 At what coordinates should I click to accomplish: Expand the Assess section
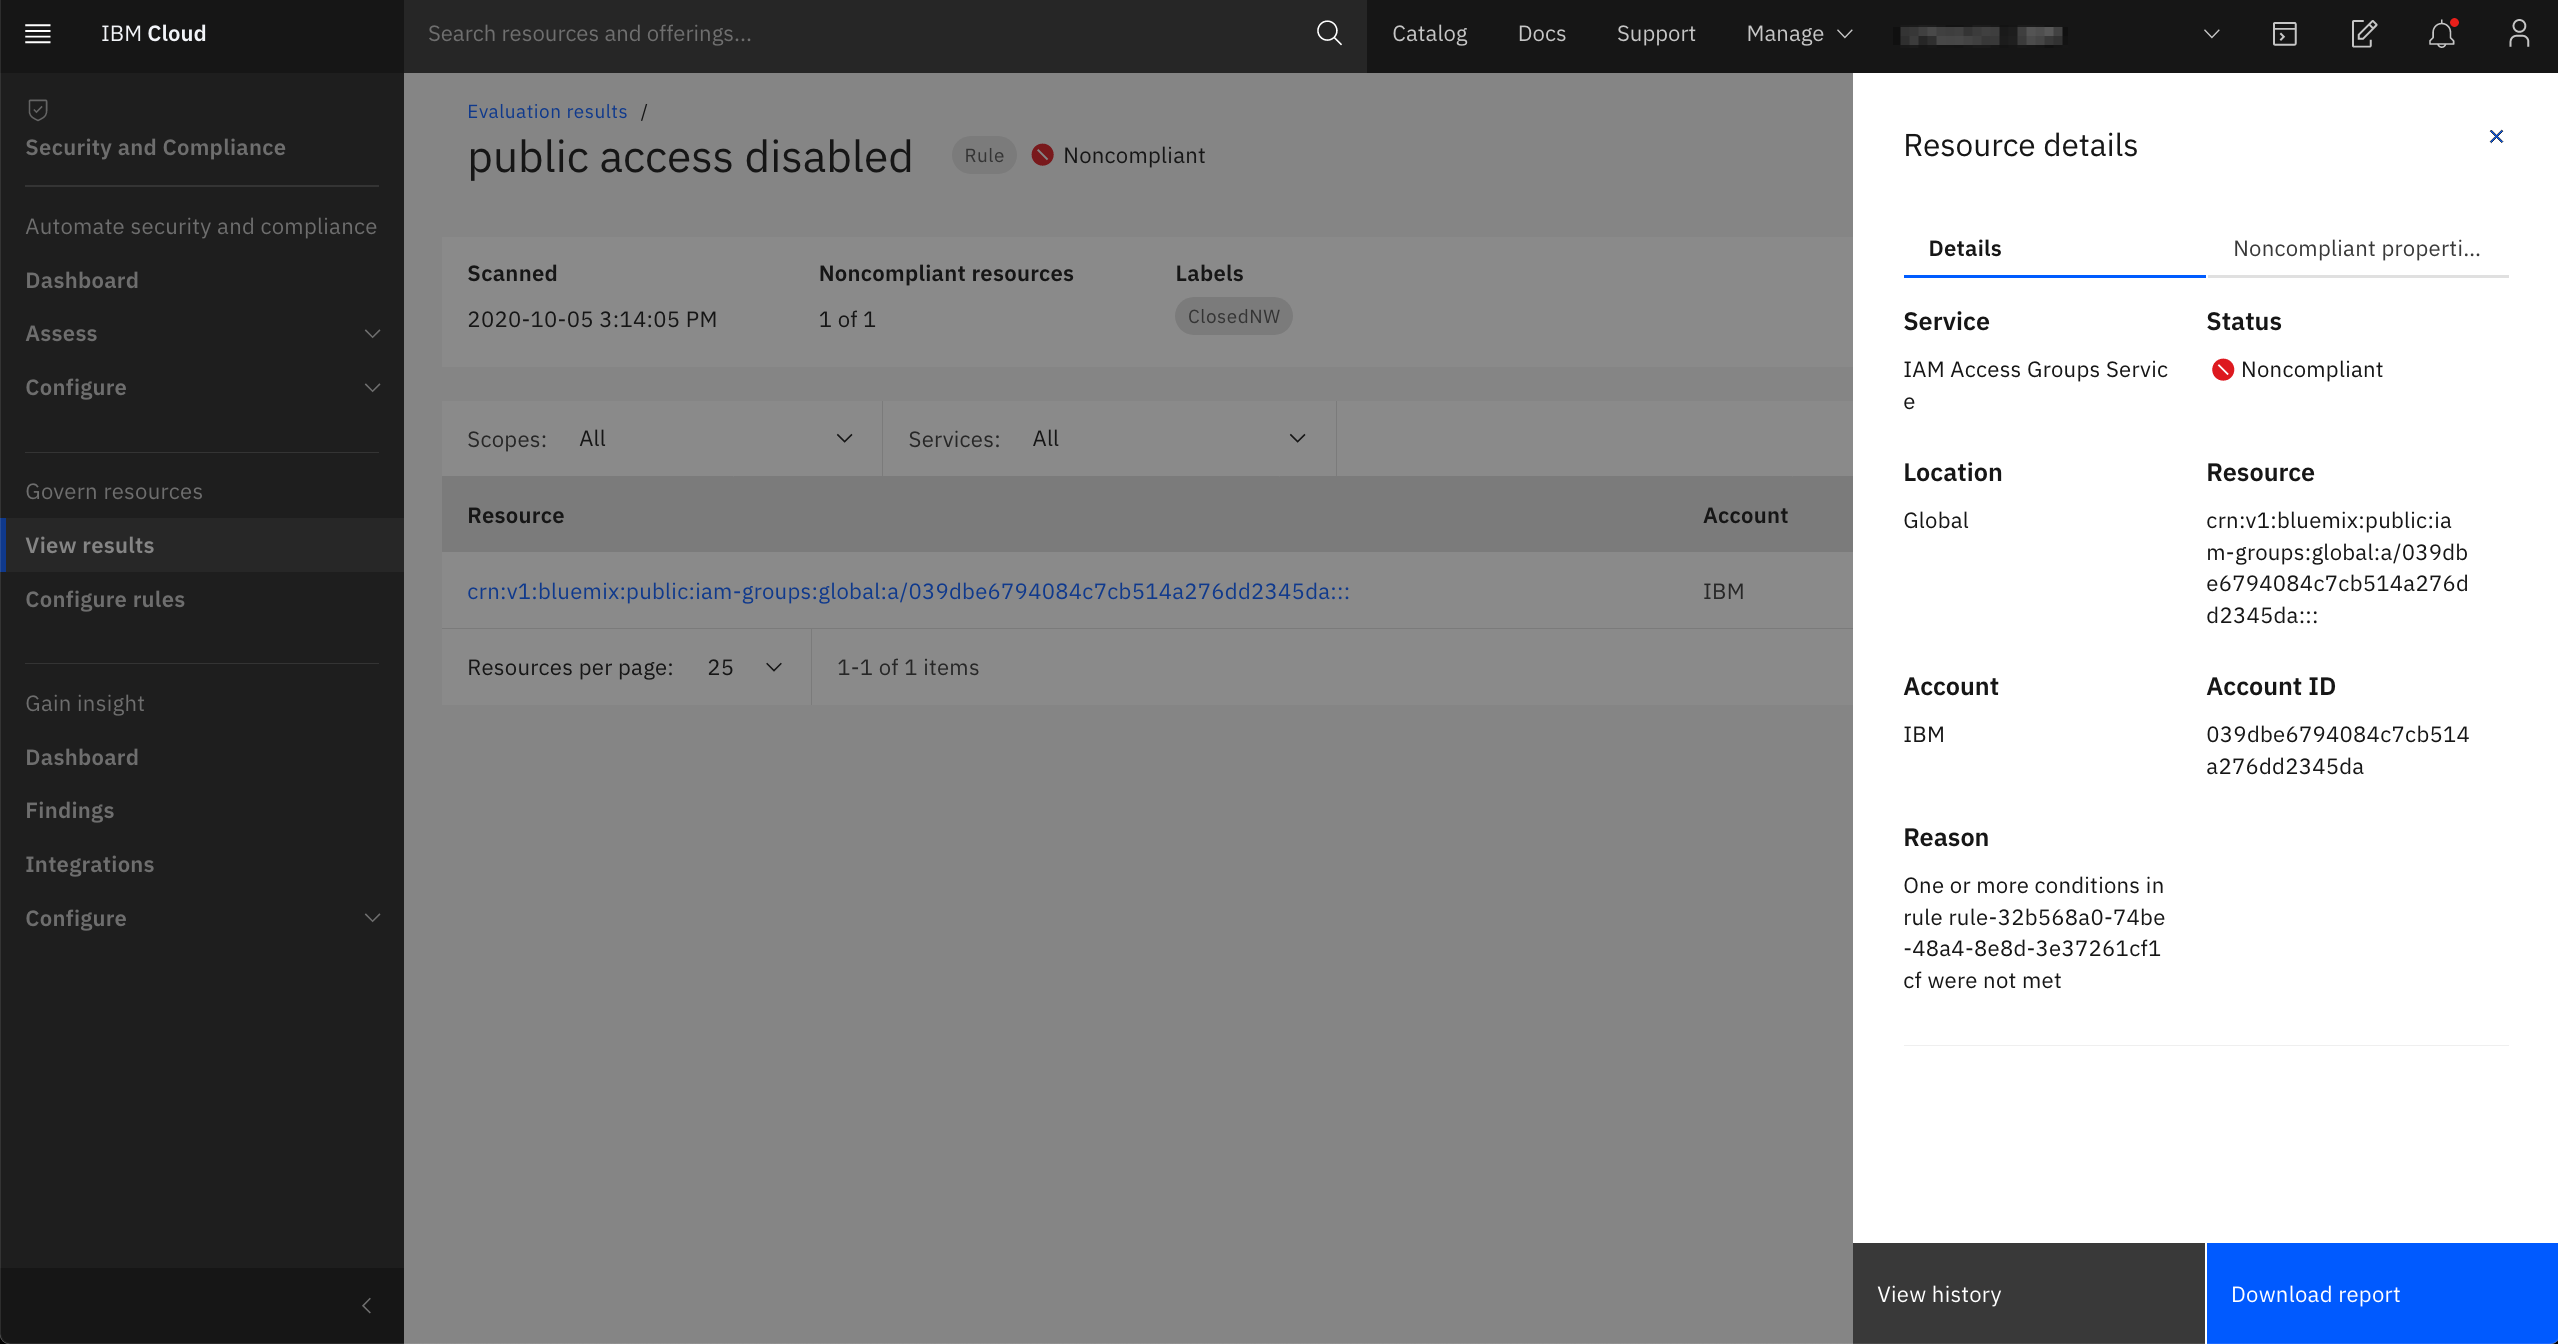202,334
